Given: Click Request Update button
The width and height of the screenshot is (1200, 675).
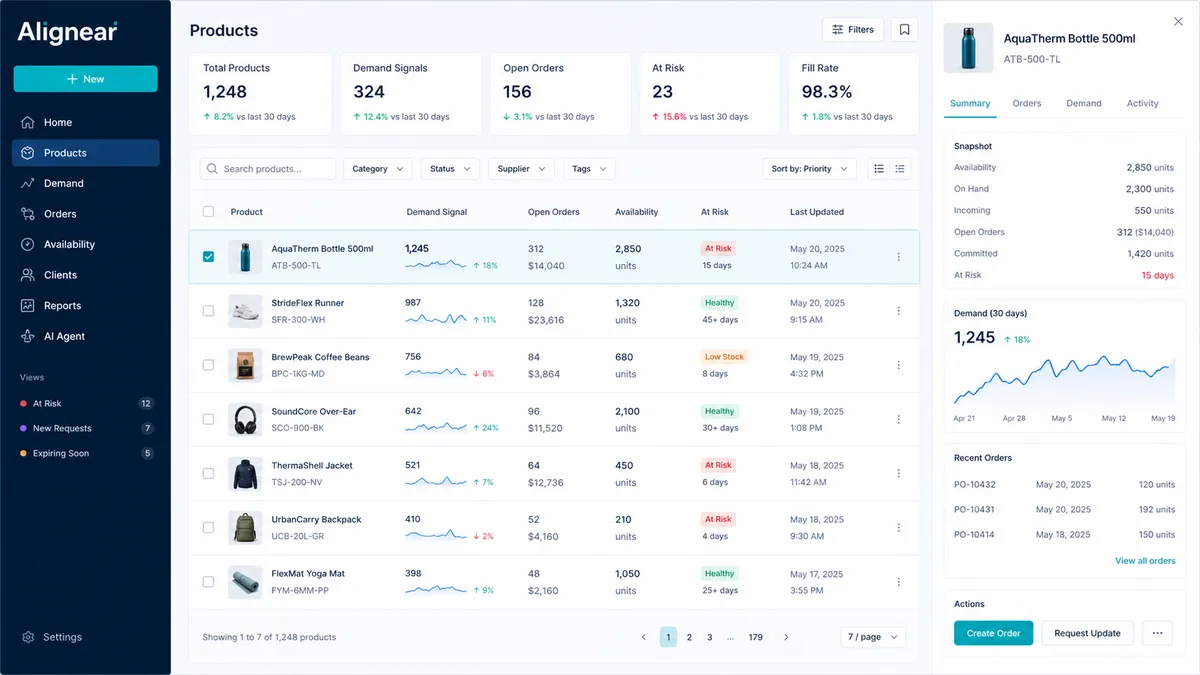Looking at the screenshot, I should [x=1087, y=633].
